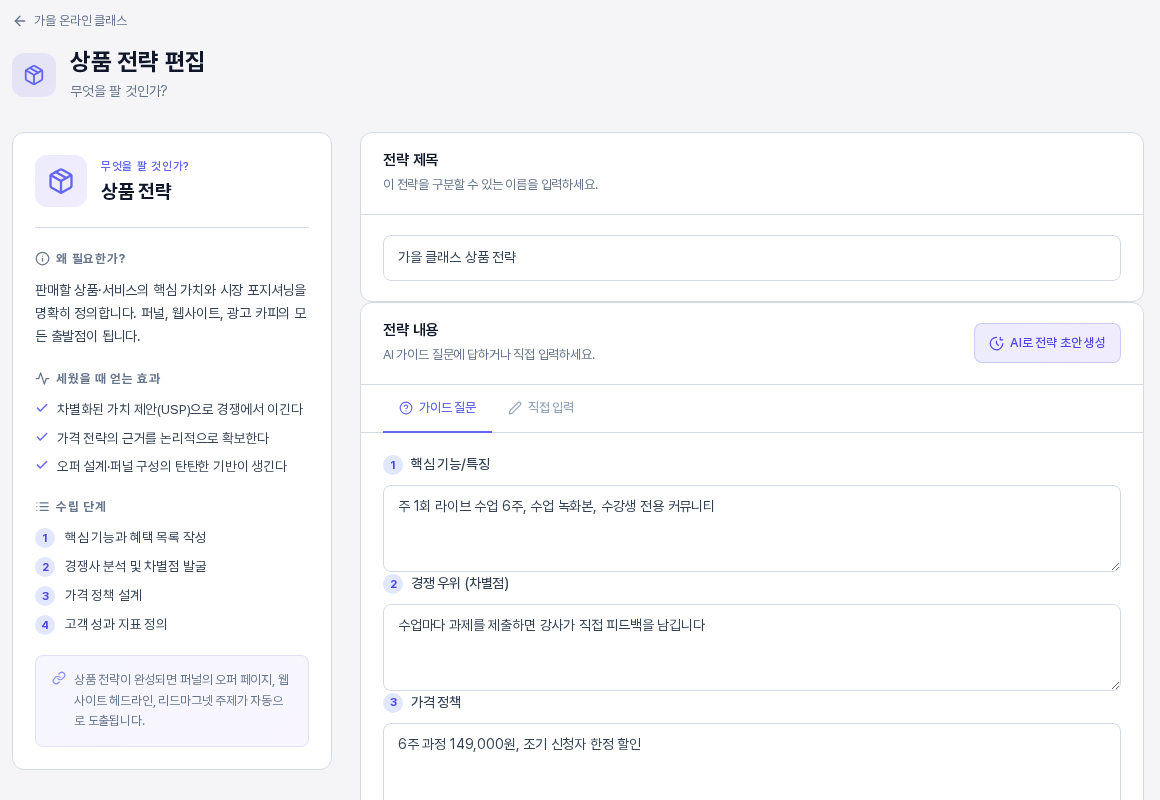The height and width of the screenshot is (800, 1160).
Task: Click into the 경쟁 우위 (차별점) textarea
Action: (752, 648)
